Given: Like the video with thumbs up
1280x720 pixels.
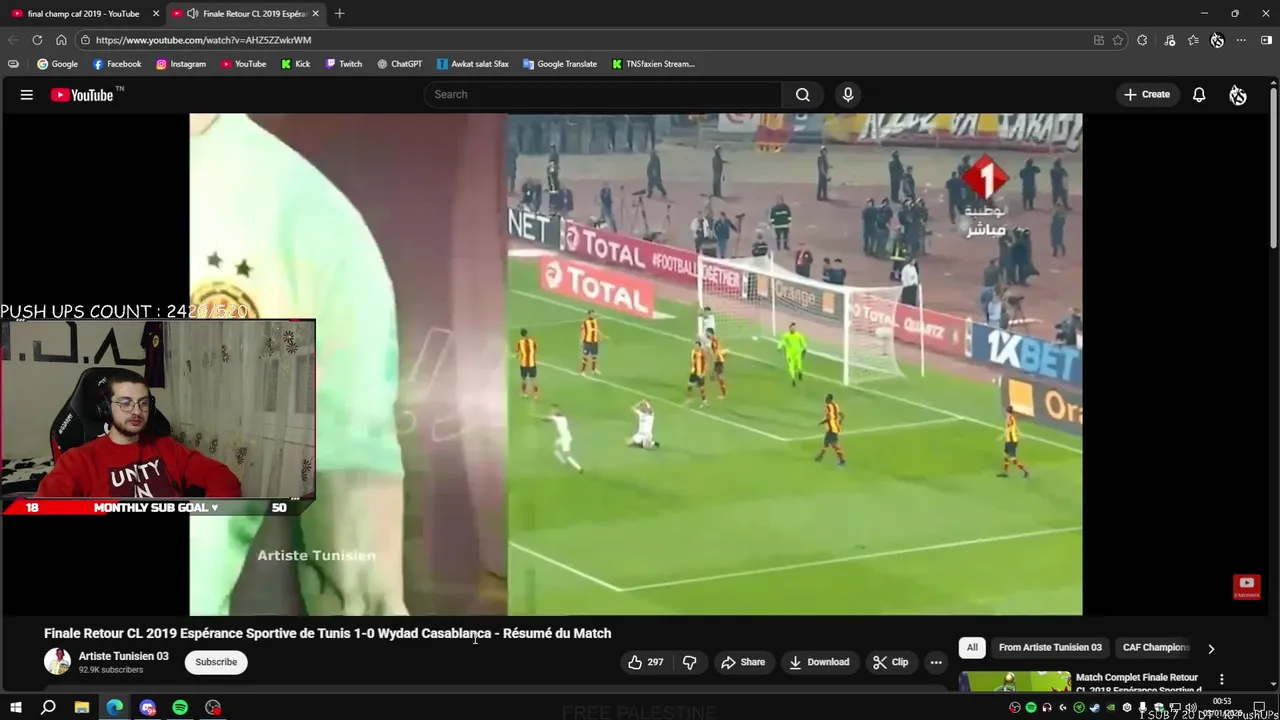Looking at the screenshot, I should (645, 662).
